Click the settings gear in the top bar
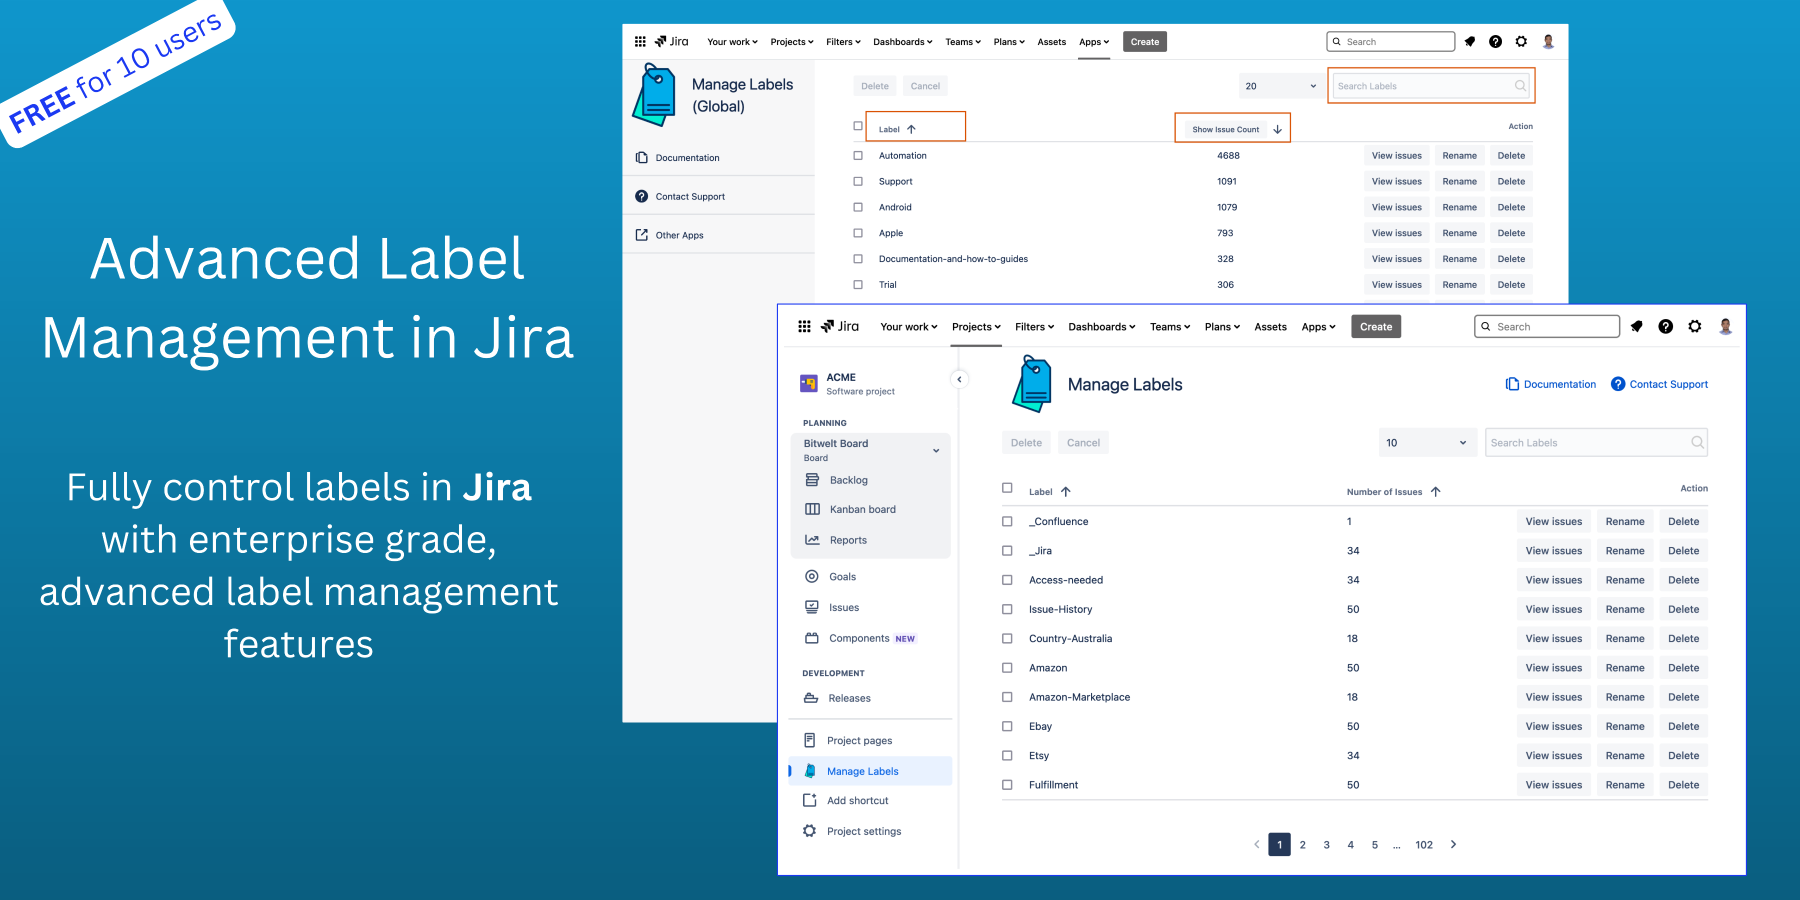This screenshot has height=900, width=1800. pos(1695,326)
